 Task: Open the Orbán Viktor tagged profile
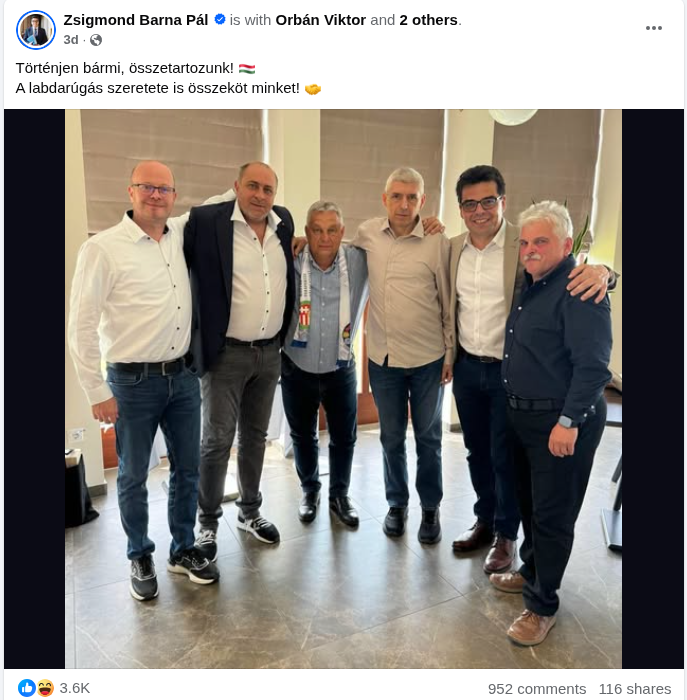(x=321, y=20)
